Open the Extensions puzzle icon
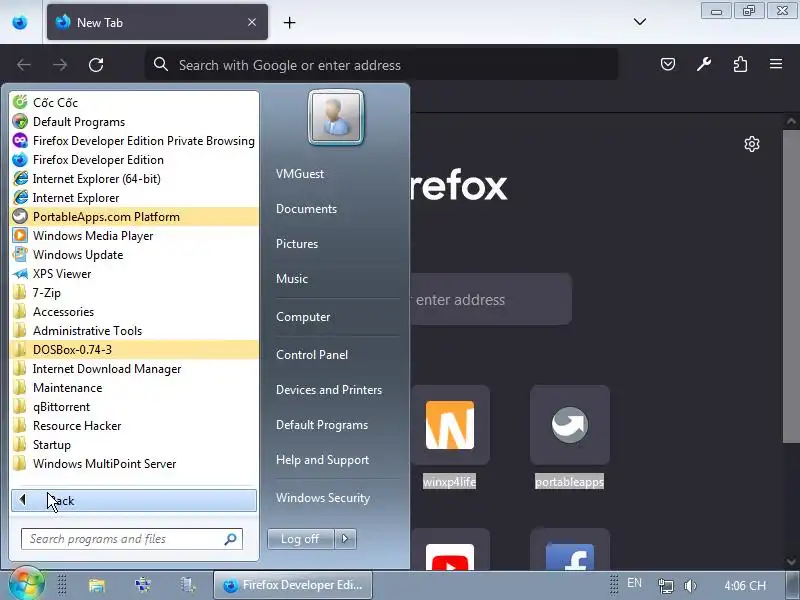800x600 pixels. pos(740,64)
